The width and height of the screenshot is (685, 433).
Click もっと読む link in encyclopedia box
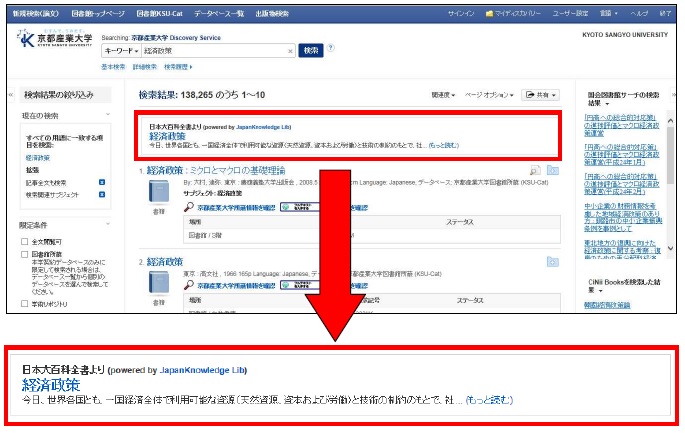pyautogui.click(x=443, y=145)
